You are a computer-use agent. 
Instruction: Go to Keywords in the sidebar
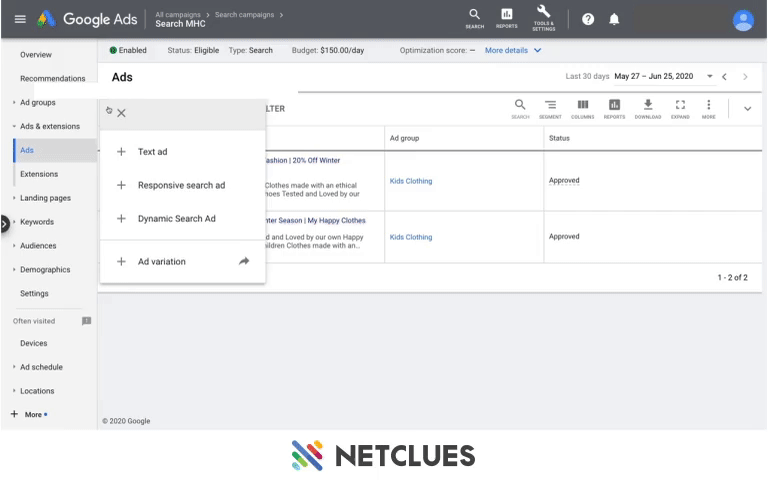(37, 222)
